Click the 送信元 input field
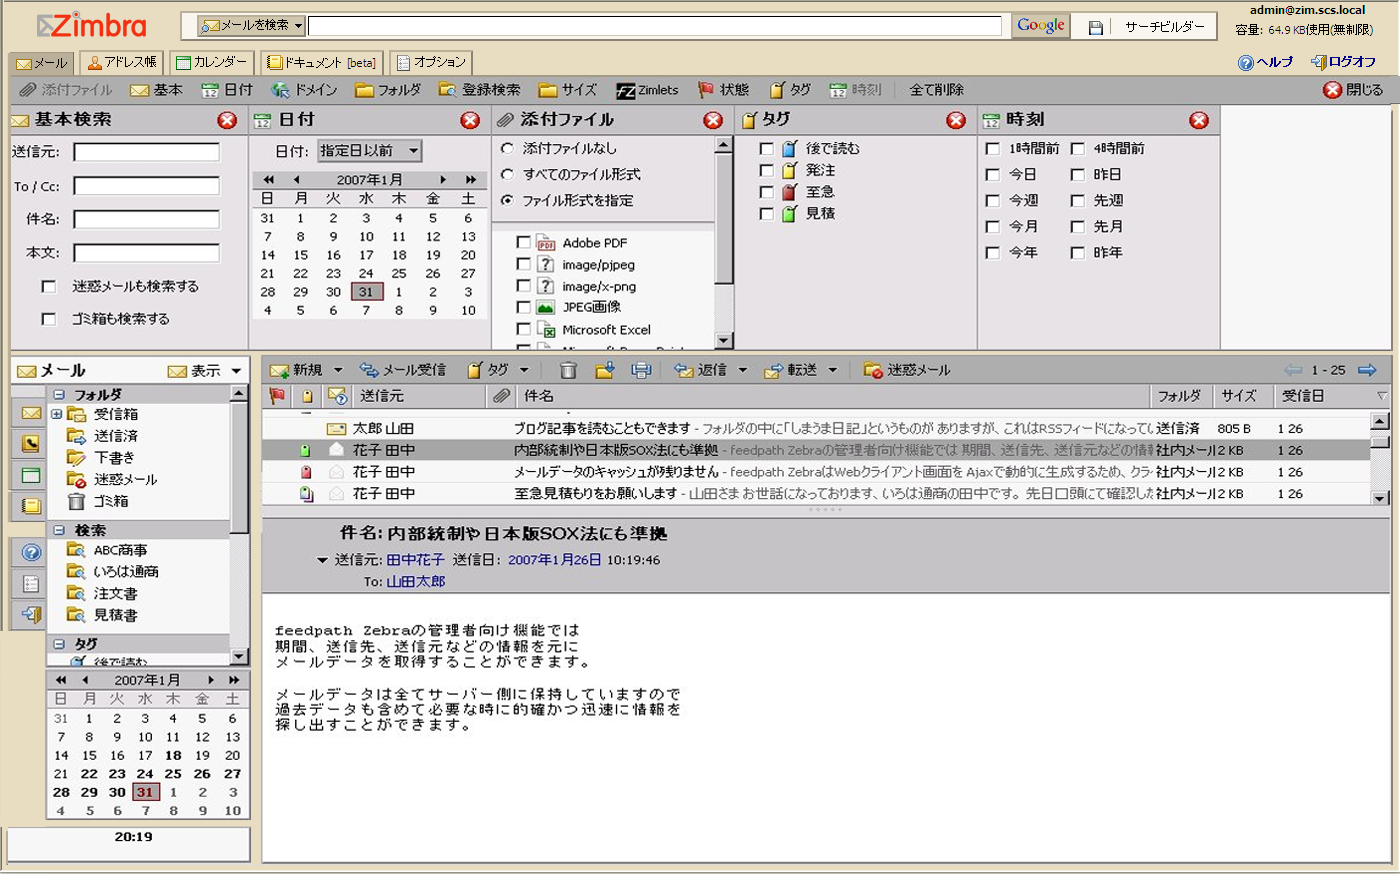Viewport: 1400px width, 874px height. click(146, 152)
